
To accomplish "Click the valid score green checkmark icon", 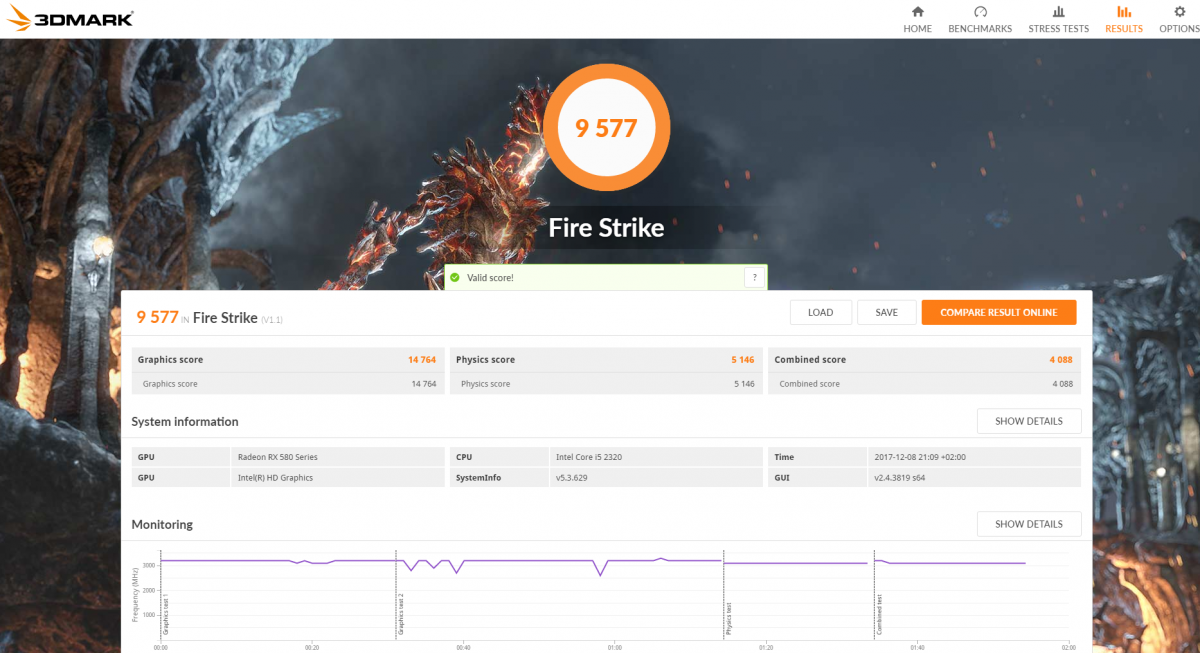I will click(x=455, y=277).
